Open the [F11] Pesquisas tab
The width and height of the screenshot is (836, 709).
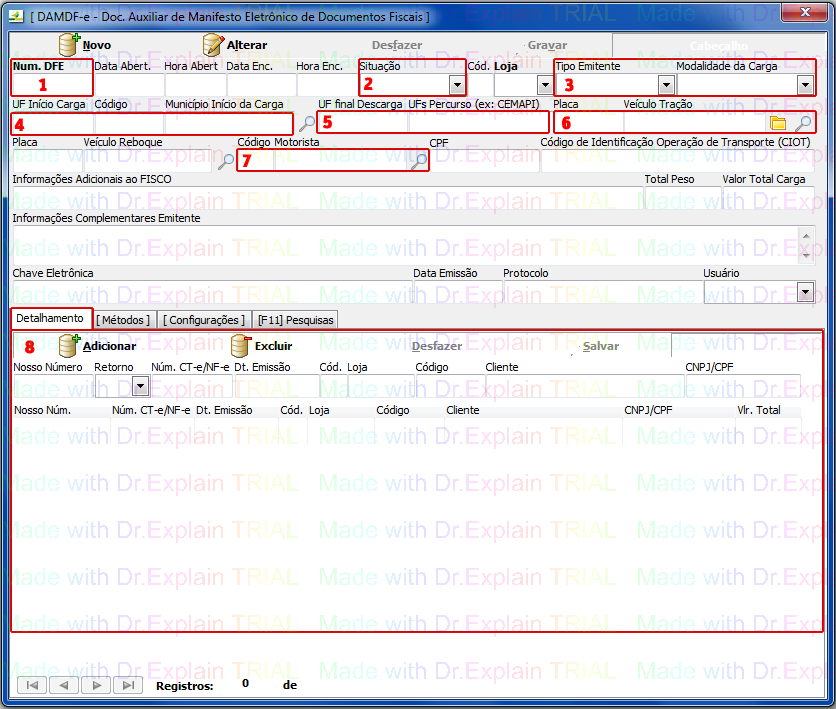click(295, 319)
